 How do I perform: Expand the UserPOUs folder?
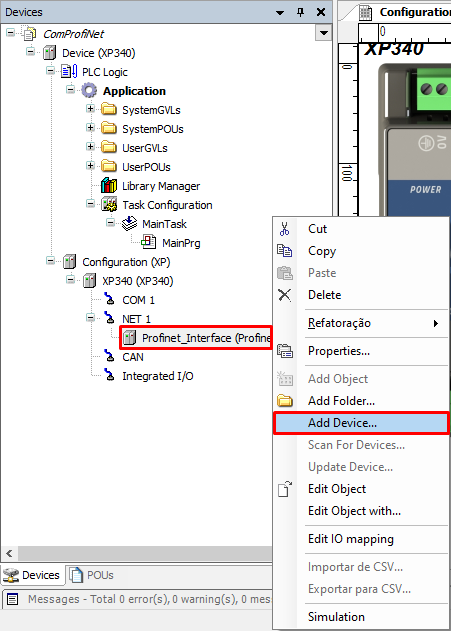[90, 165]
